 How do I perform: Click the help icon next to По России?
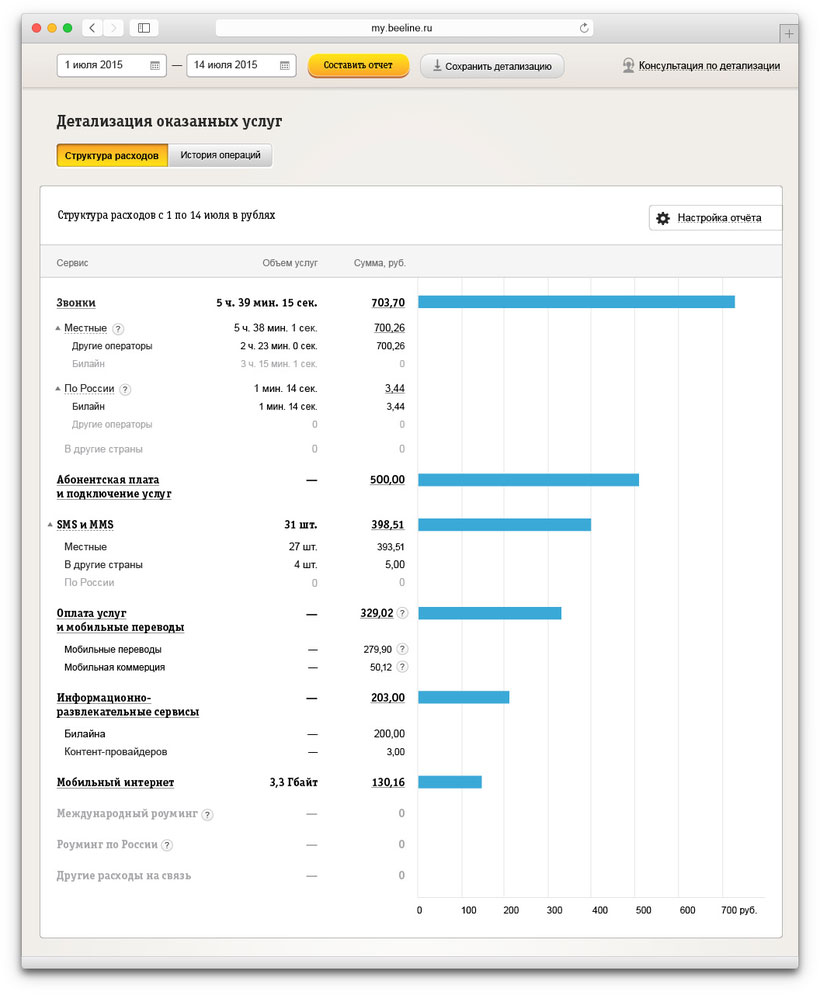(125, 389)
